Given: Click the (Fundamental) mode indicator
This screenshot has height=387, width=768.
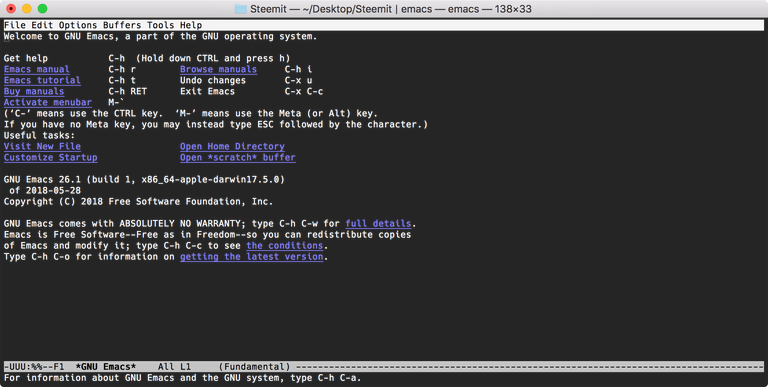Looking at the screenshot, I should (x=254, y=367).
